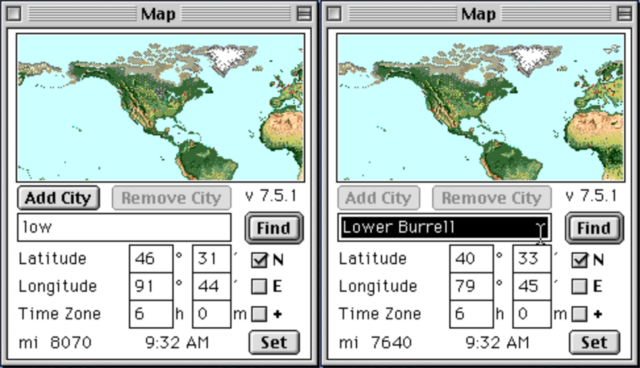This screenshot has width=640, height=368.
Task: Toggle the plus time zone checkbox in right window
Action: (580, 314)
